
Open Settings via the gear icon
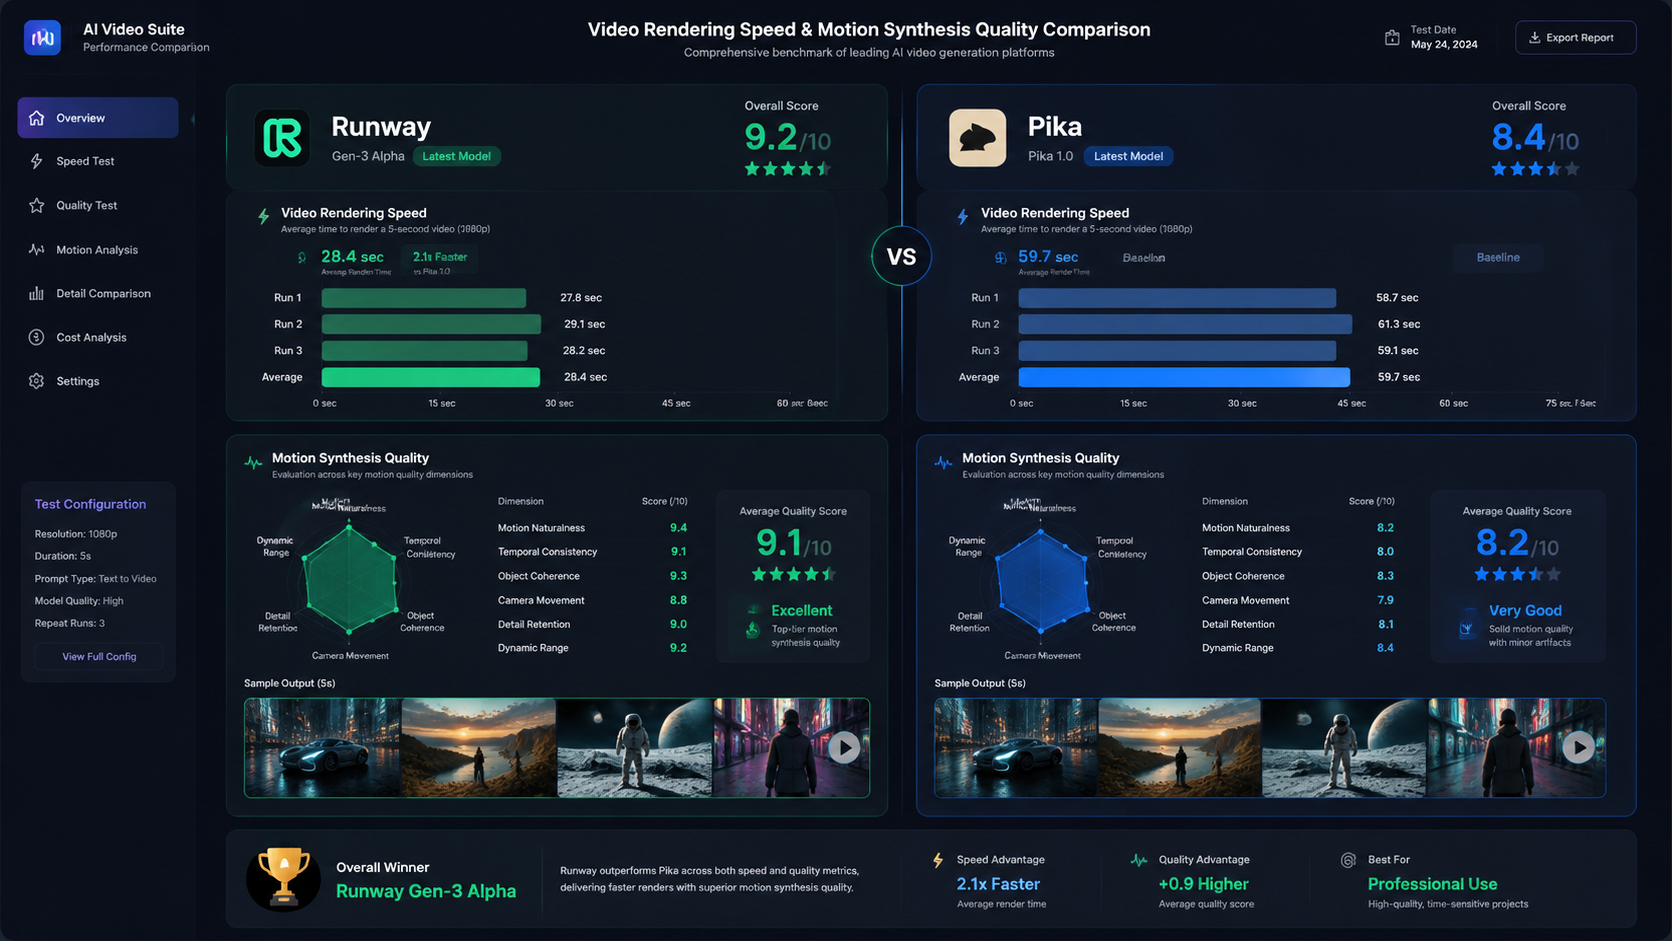(37, 381)
